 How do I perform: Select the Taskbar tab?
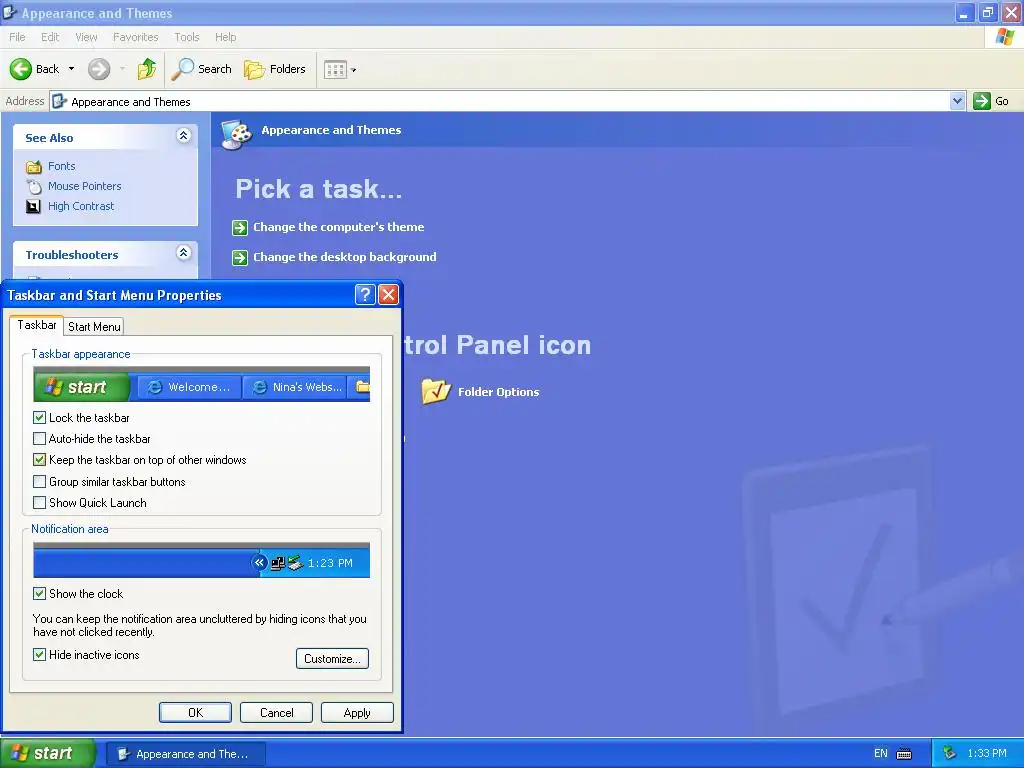coord(37,325)
